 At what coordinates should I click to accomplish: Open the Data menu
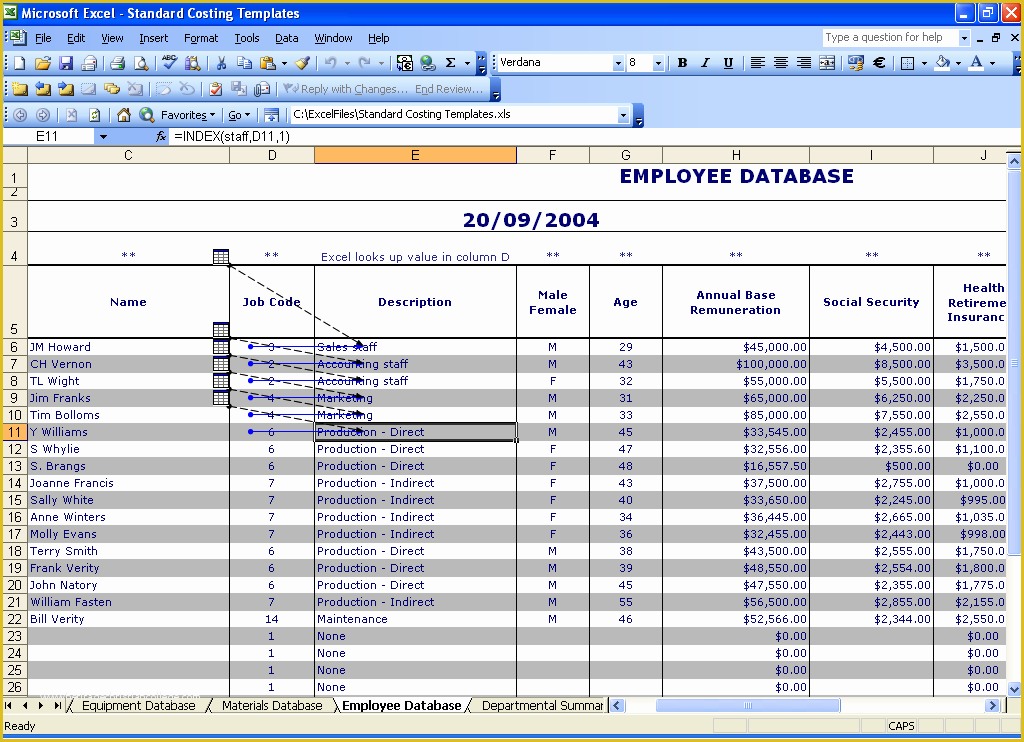(286, 38)
